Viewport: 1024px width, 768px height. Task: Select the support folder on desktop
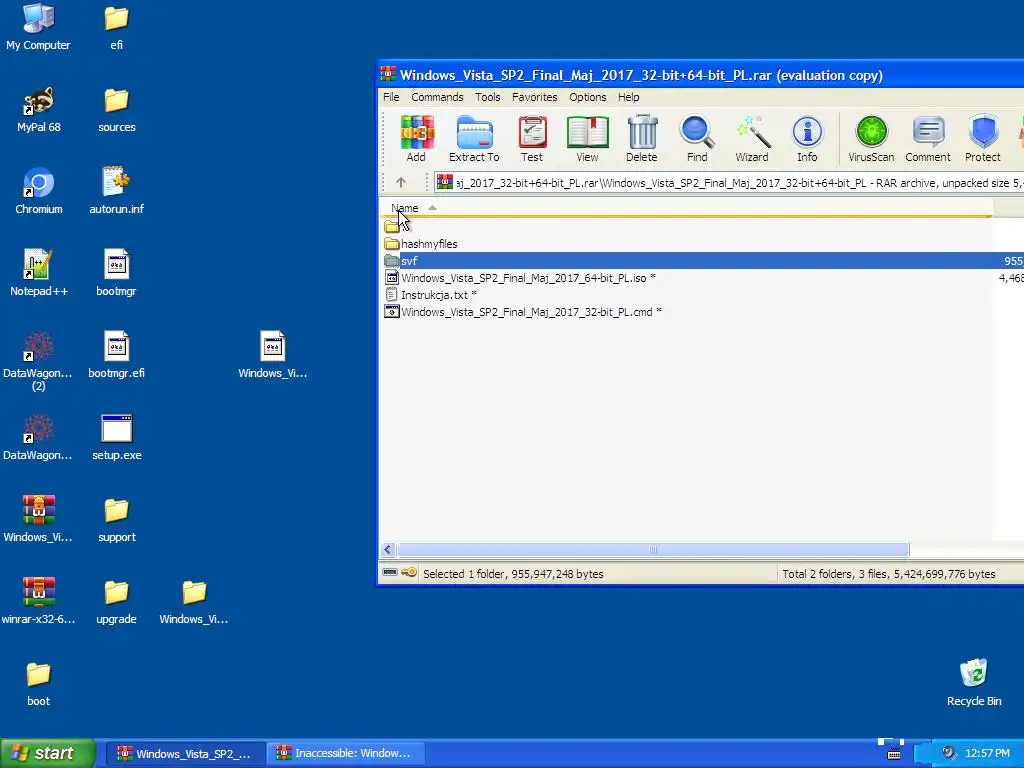click(x=116, y=520)
